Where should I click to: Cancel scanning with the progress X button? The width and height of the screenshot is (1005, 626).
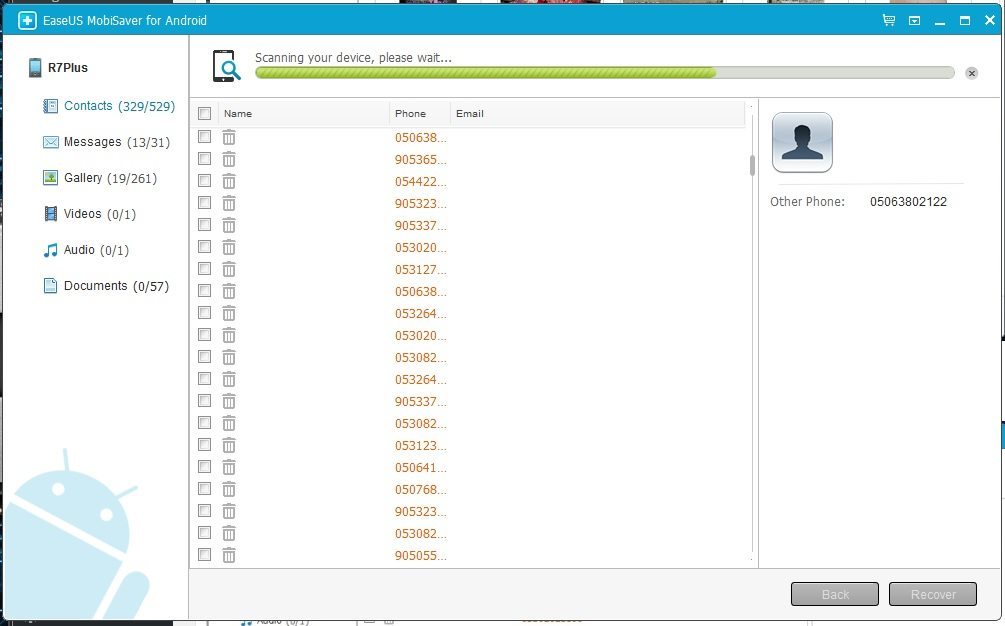(x=971, y=73)
